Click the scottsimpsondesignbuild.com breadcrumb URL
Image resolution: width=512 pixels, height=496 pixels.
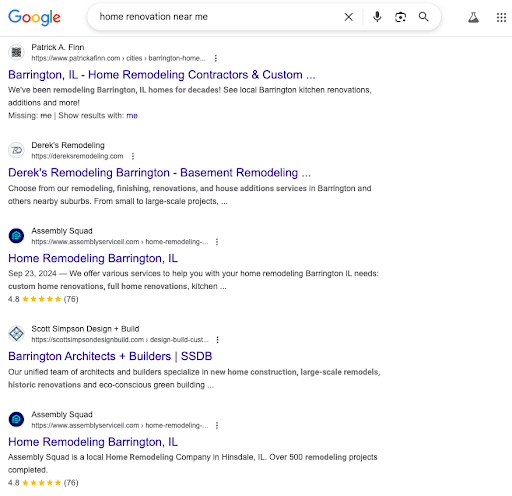point(120,340)
